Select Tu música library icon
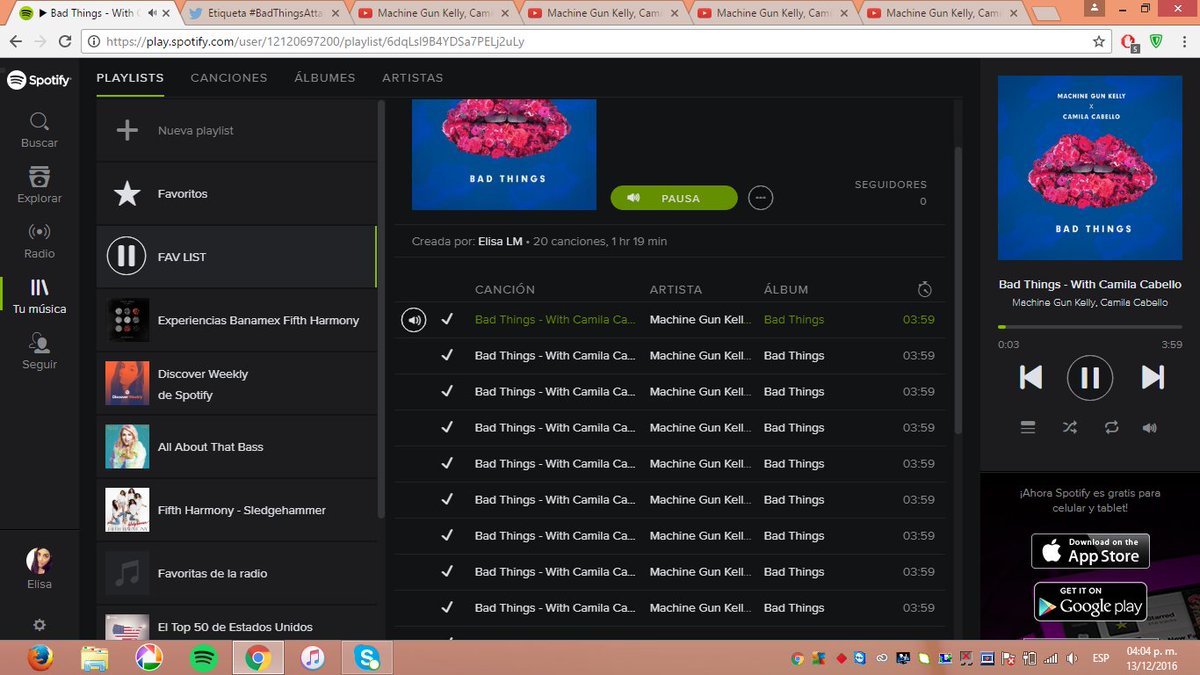This screenshot has width=1200, height=675. 39,297
